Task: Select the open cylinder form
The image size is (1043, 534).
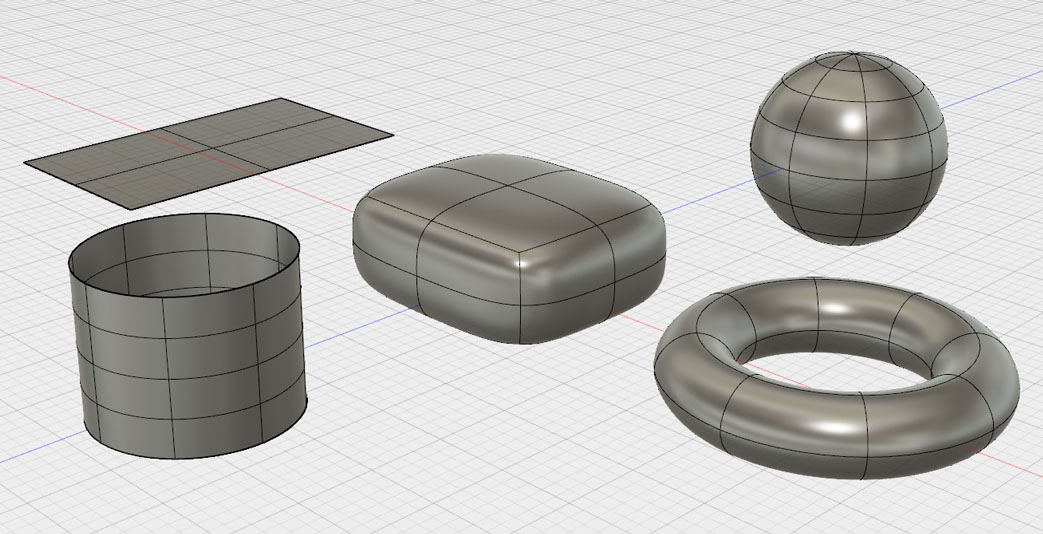Action: (188, 336)
